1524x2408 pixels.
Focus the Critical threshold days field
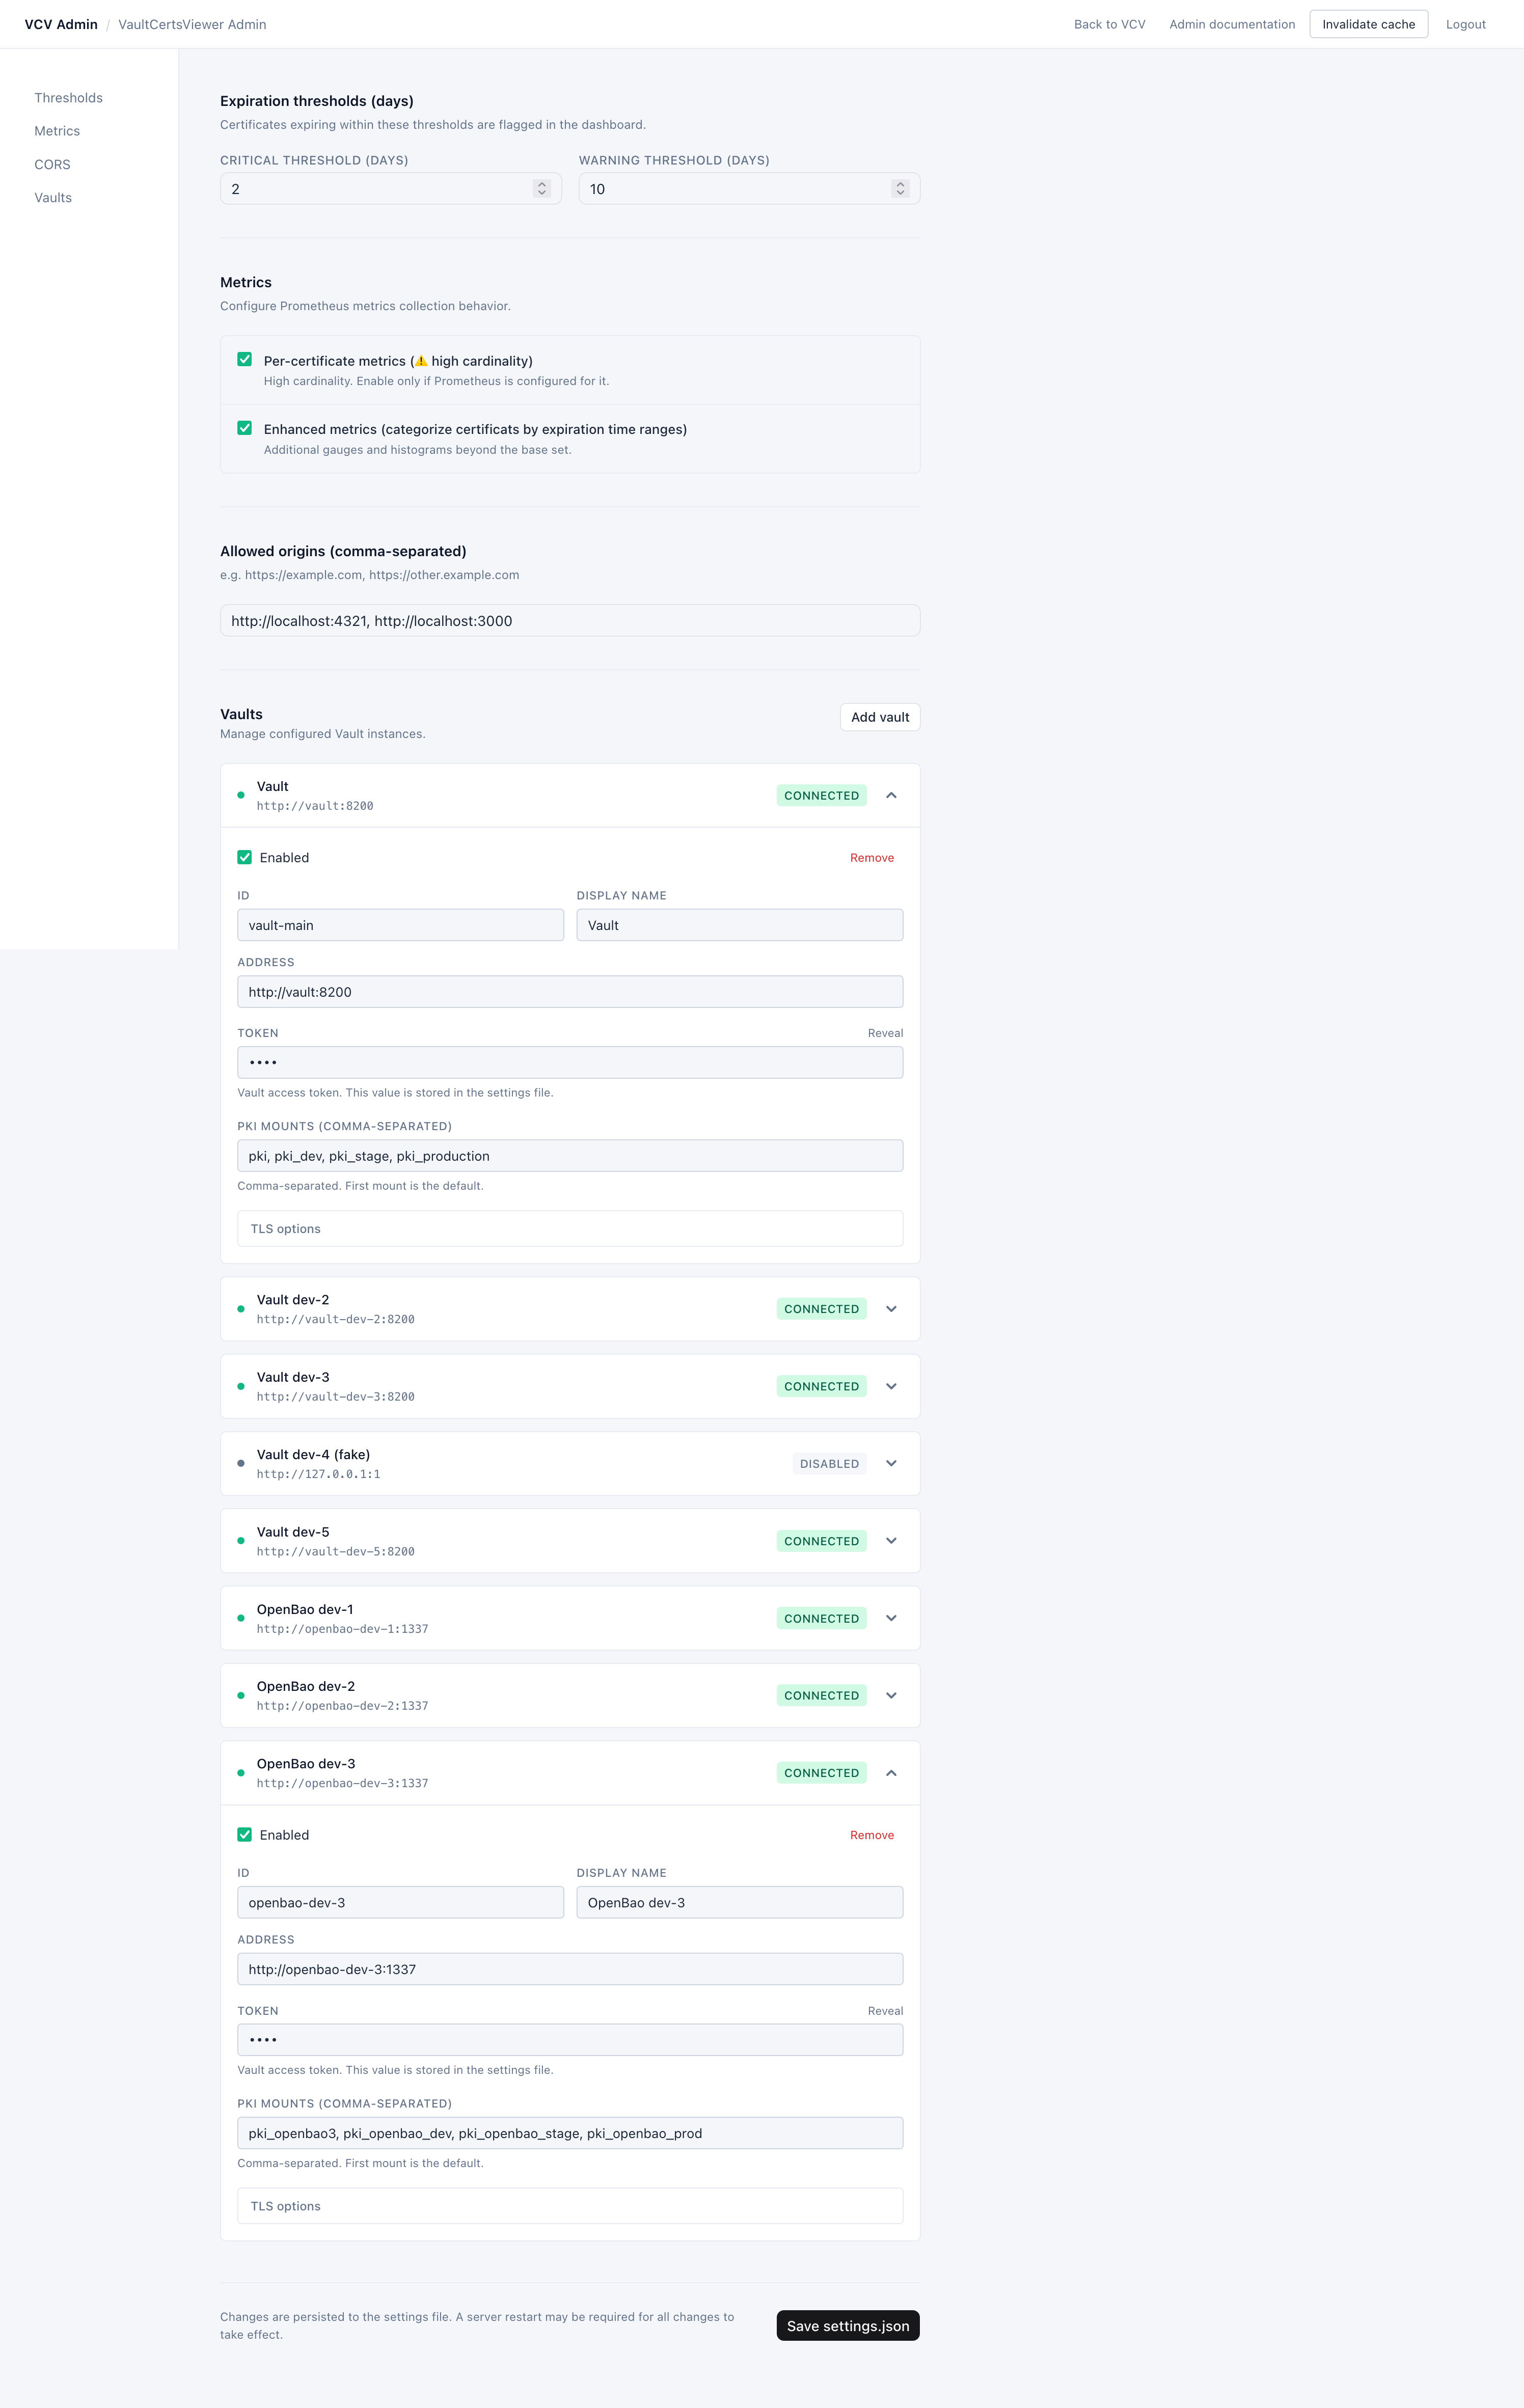[x=391, y=188]
